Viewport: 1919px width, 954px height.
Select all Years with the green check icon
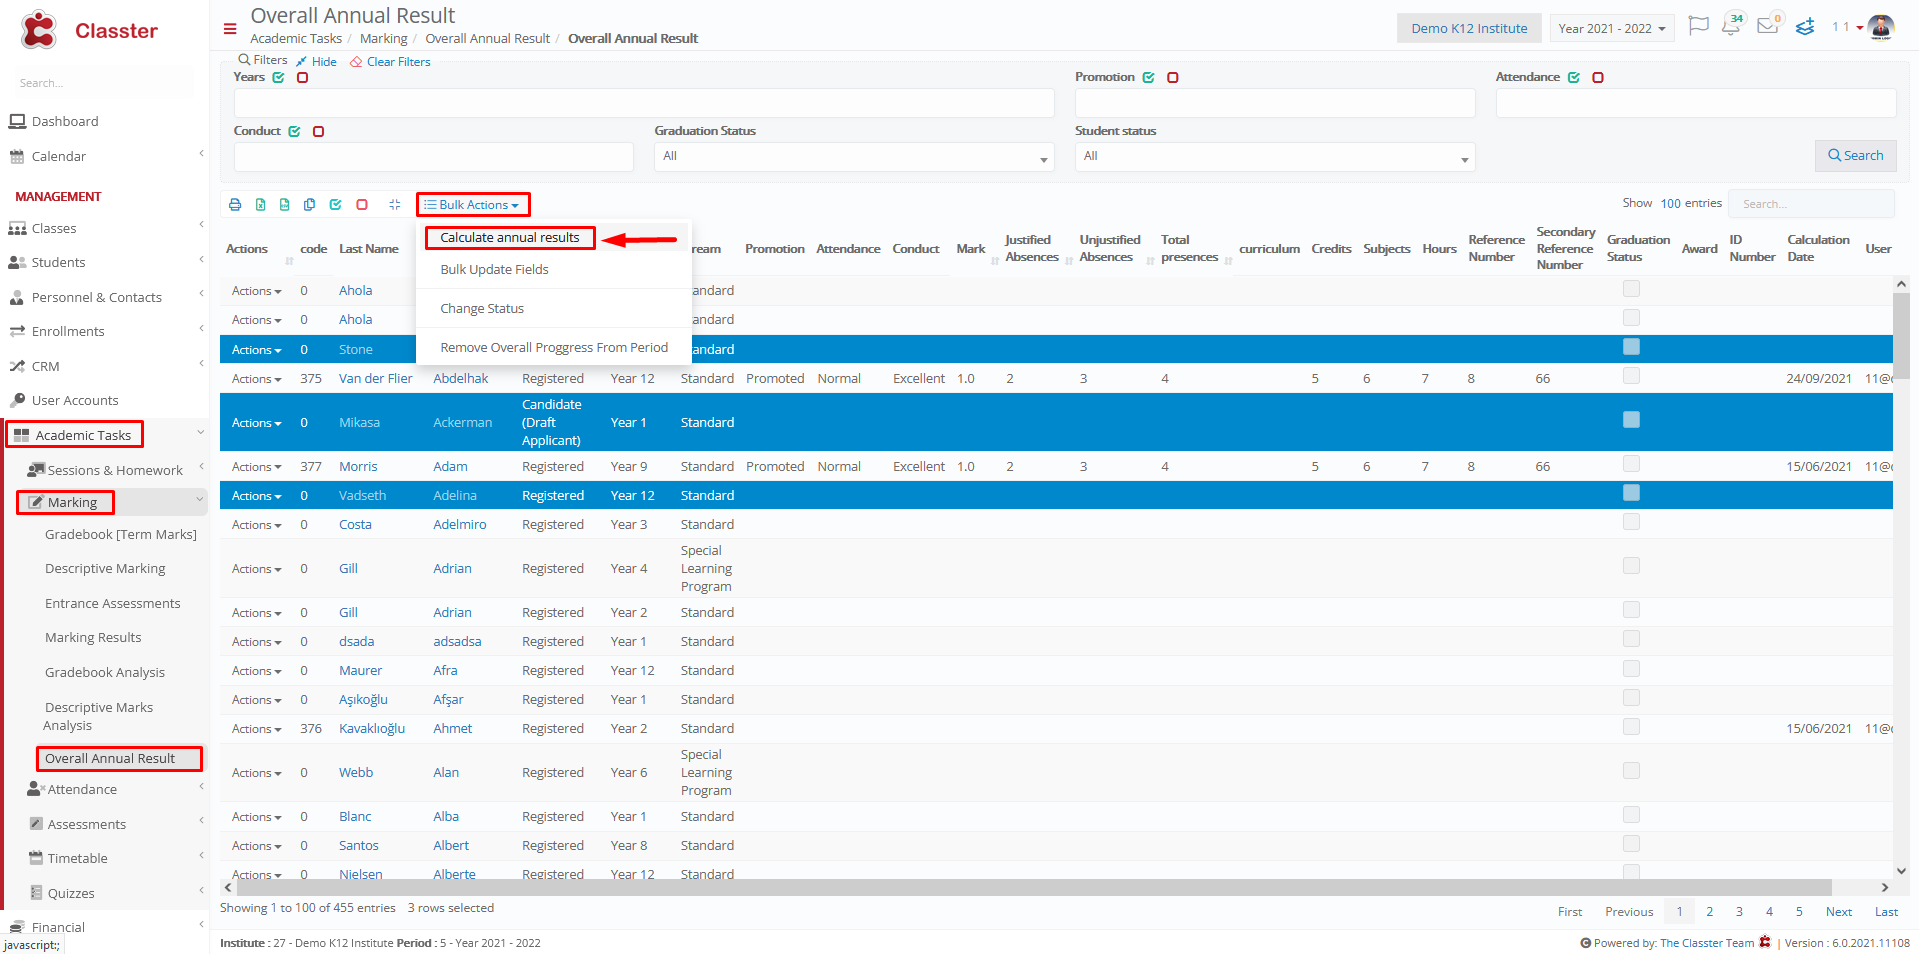tap(278, 77)
